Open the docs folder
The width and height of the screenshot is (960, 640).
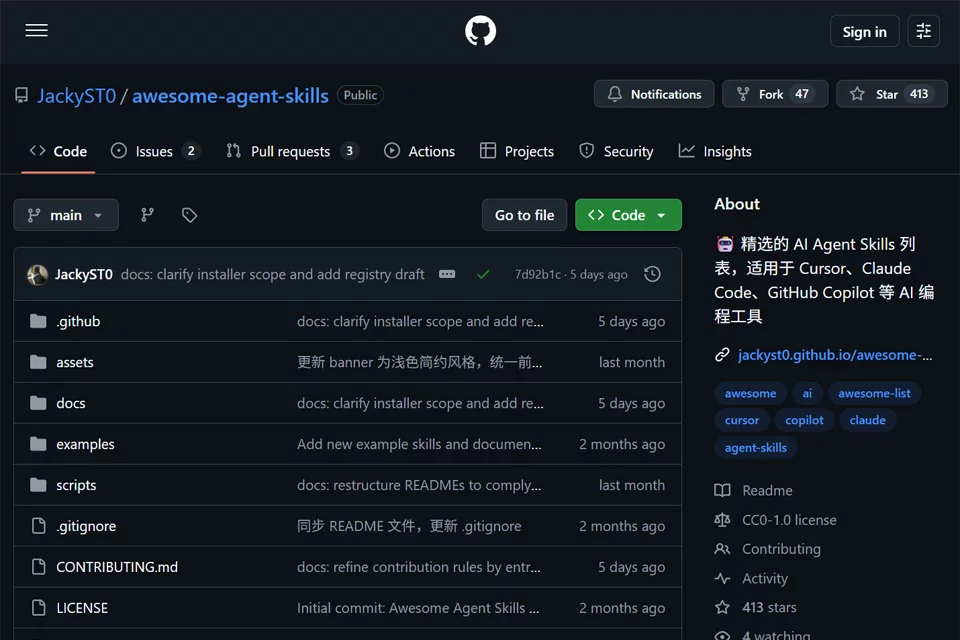[71, 404]
